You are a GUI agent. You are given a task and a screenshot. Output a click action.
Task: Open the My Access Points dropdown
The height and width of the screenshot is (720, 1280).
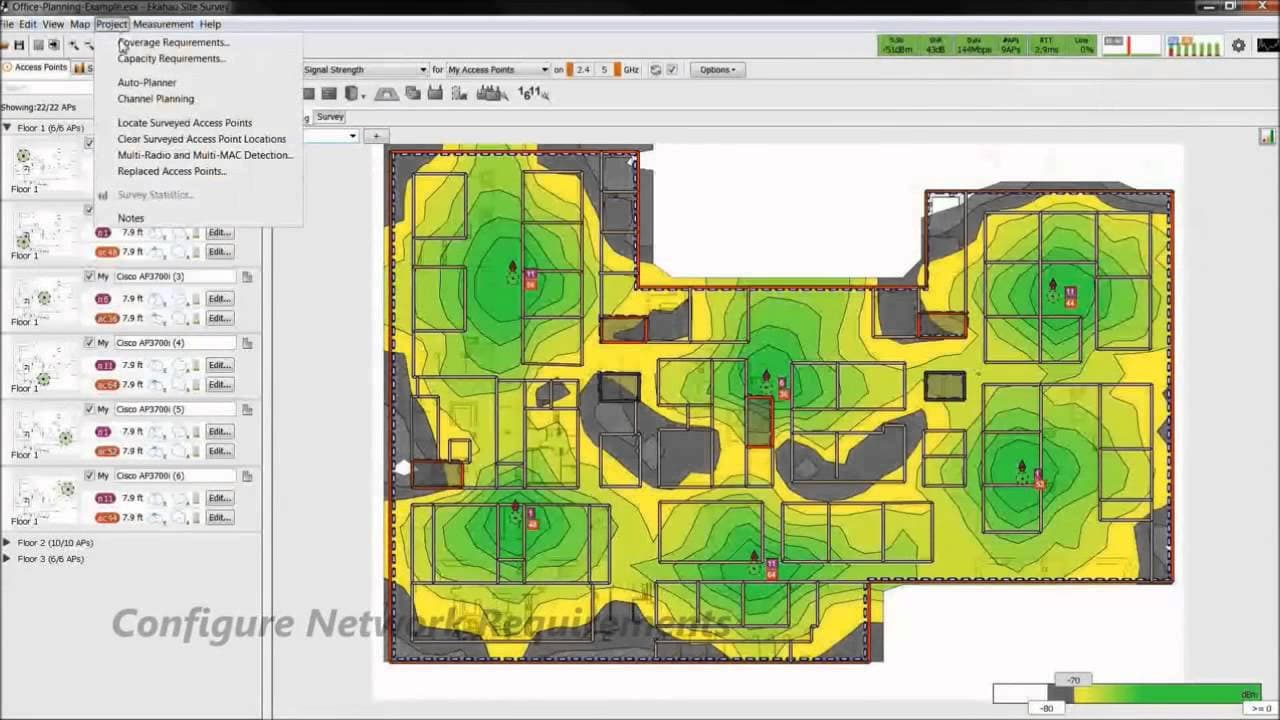pos(497,70)
